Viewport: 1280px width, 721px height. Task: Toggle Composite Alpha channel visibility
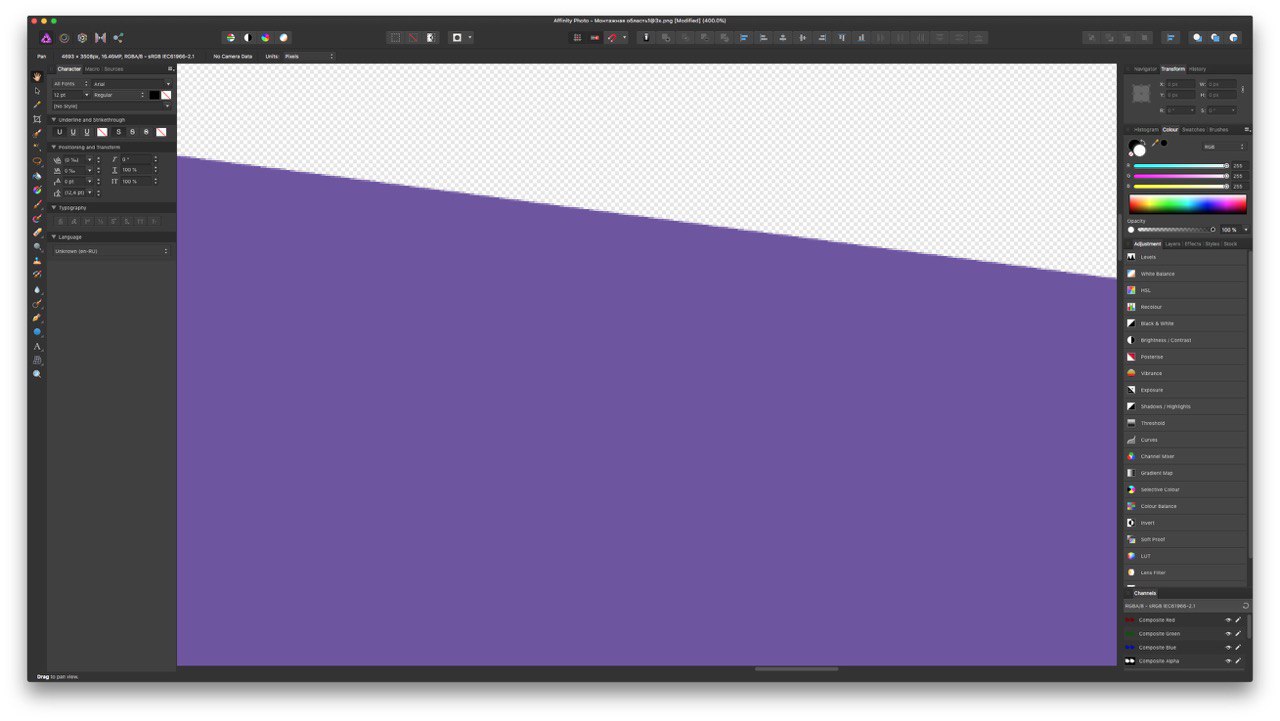1228,661
